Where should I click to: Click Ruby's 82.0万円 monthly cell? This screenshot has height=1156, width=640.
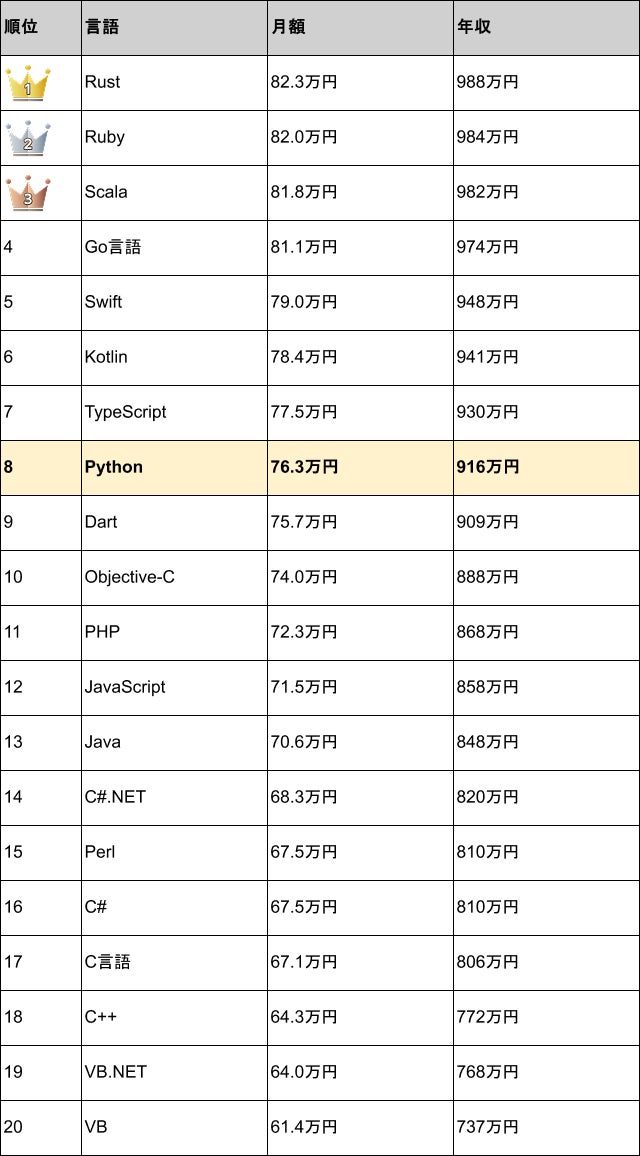(360, 138)
